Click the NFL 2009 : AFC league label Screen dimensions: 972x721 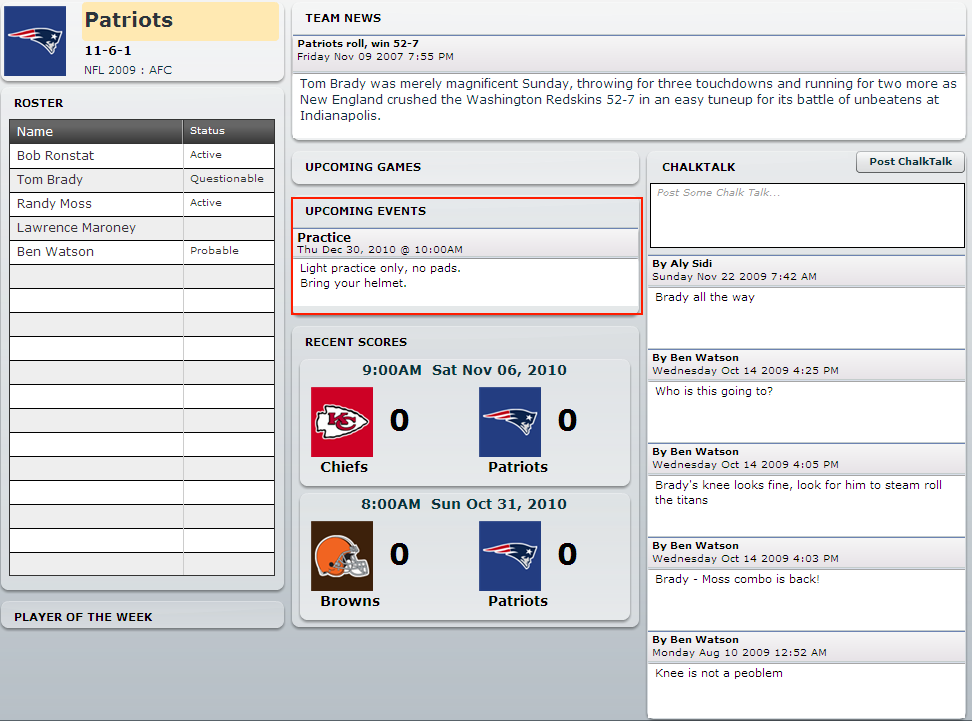(x=128, y=70)
